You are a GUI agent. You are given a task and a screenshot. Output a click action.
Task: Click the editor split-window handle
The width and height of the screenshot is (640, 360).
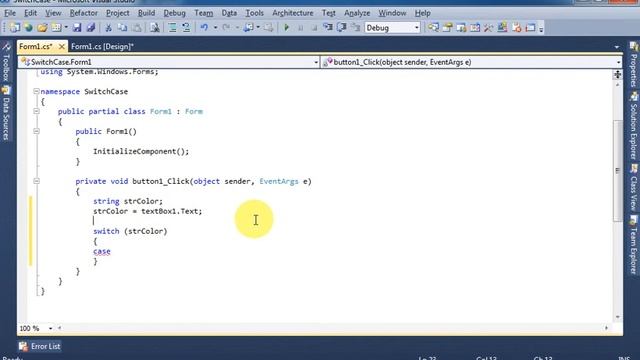pos(618,74)
